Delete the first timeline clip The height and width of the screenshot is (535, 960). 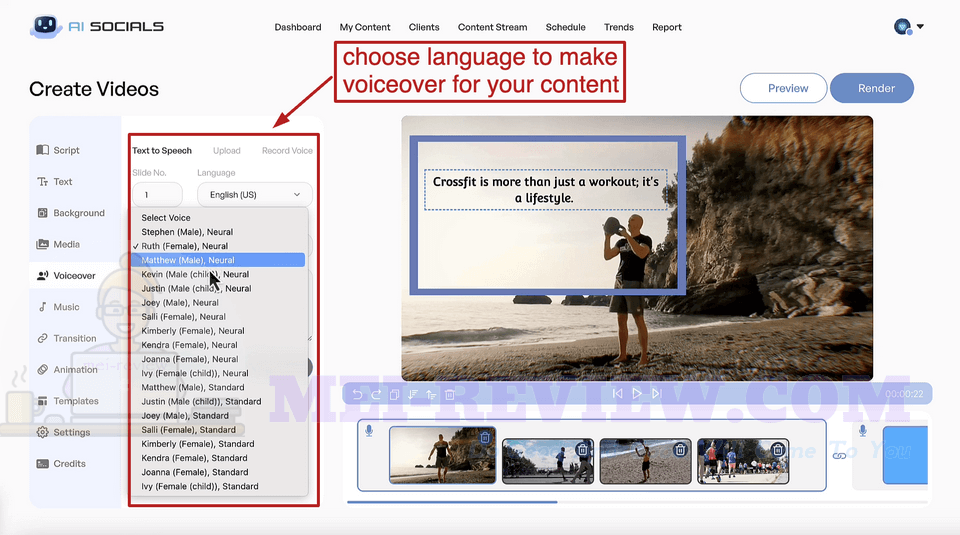click(x=485, y=437)
